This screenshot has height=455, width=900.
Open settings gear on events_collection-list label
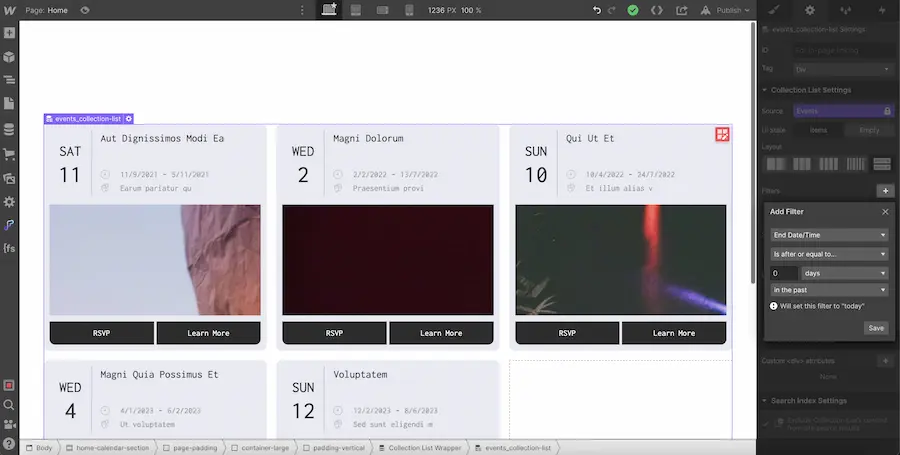pos(129,119)
